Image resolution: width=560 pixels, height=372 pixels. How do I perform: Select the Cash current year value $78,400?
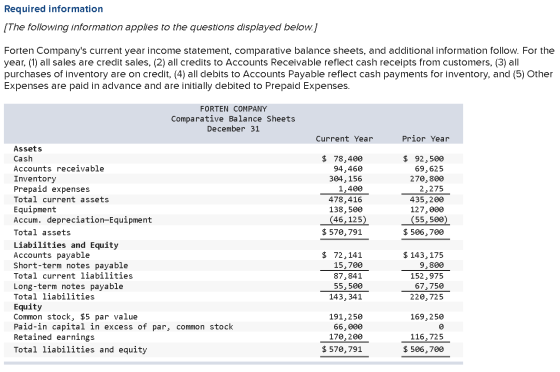click(342, 159)
